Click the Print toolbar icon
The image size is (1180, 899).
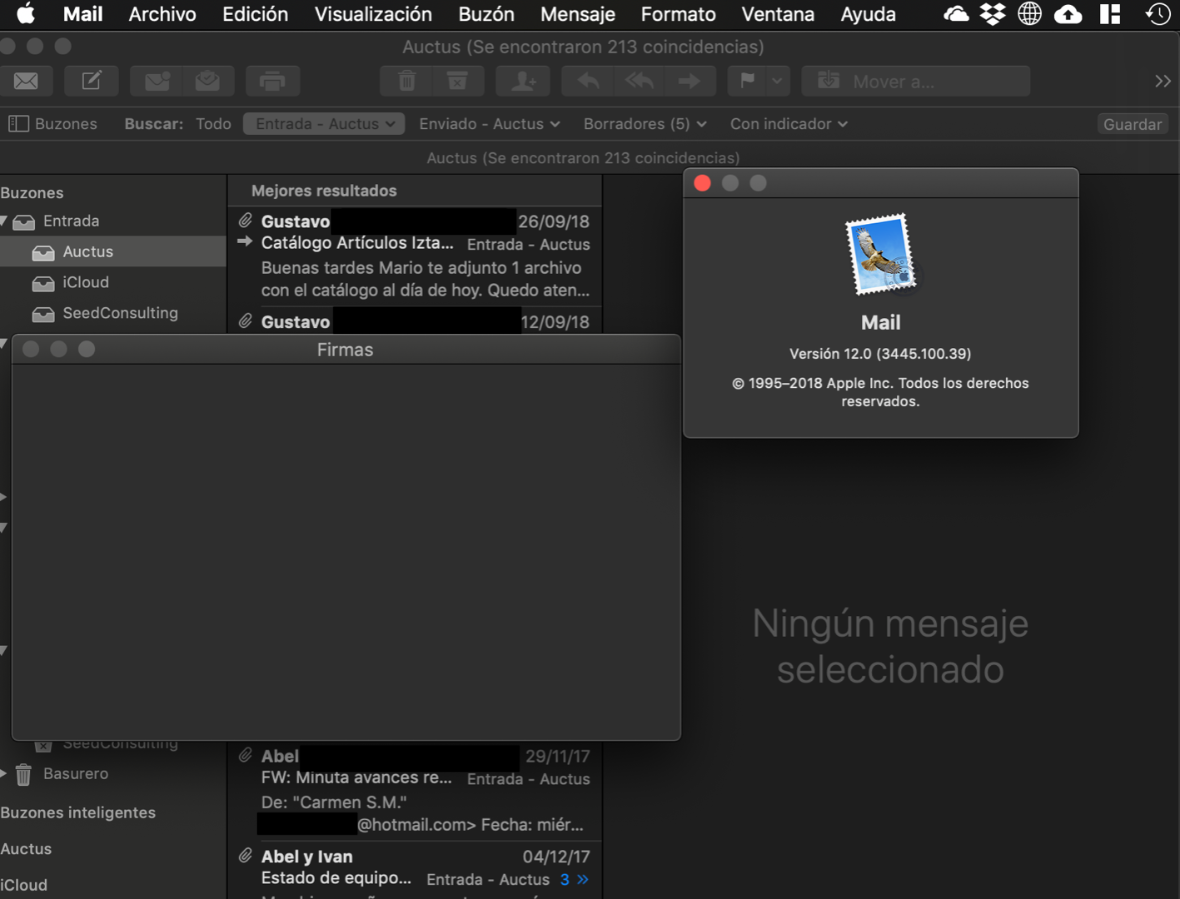point(272,81)
